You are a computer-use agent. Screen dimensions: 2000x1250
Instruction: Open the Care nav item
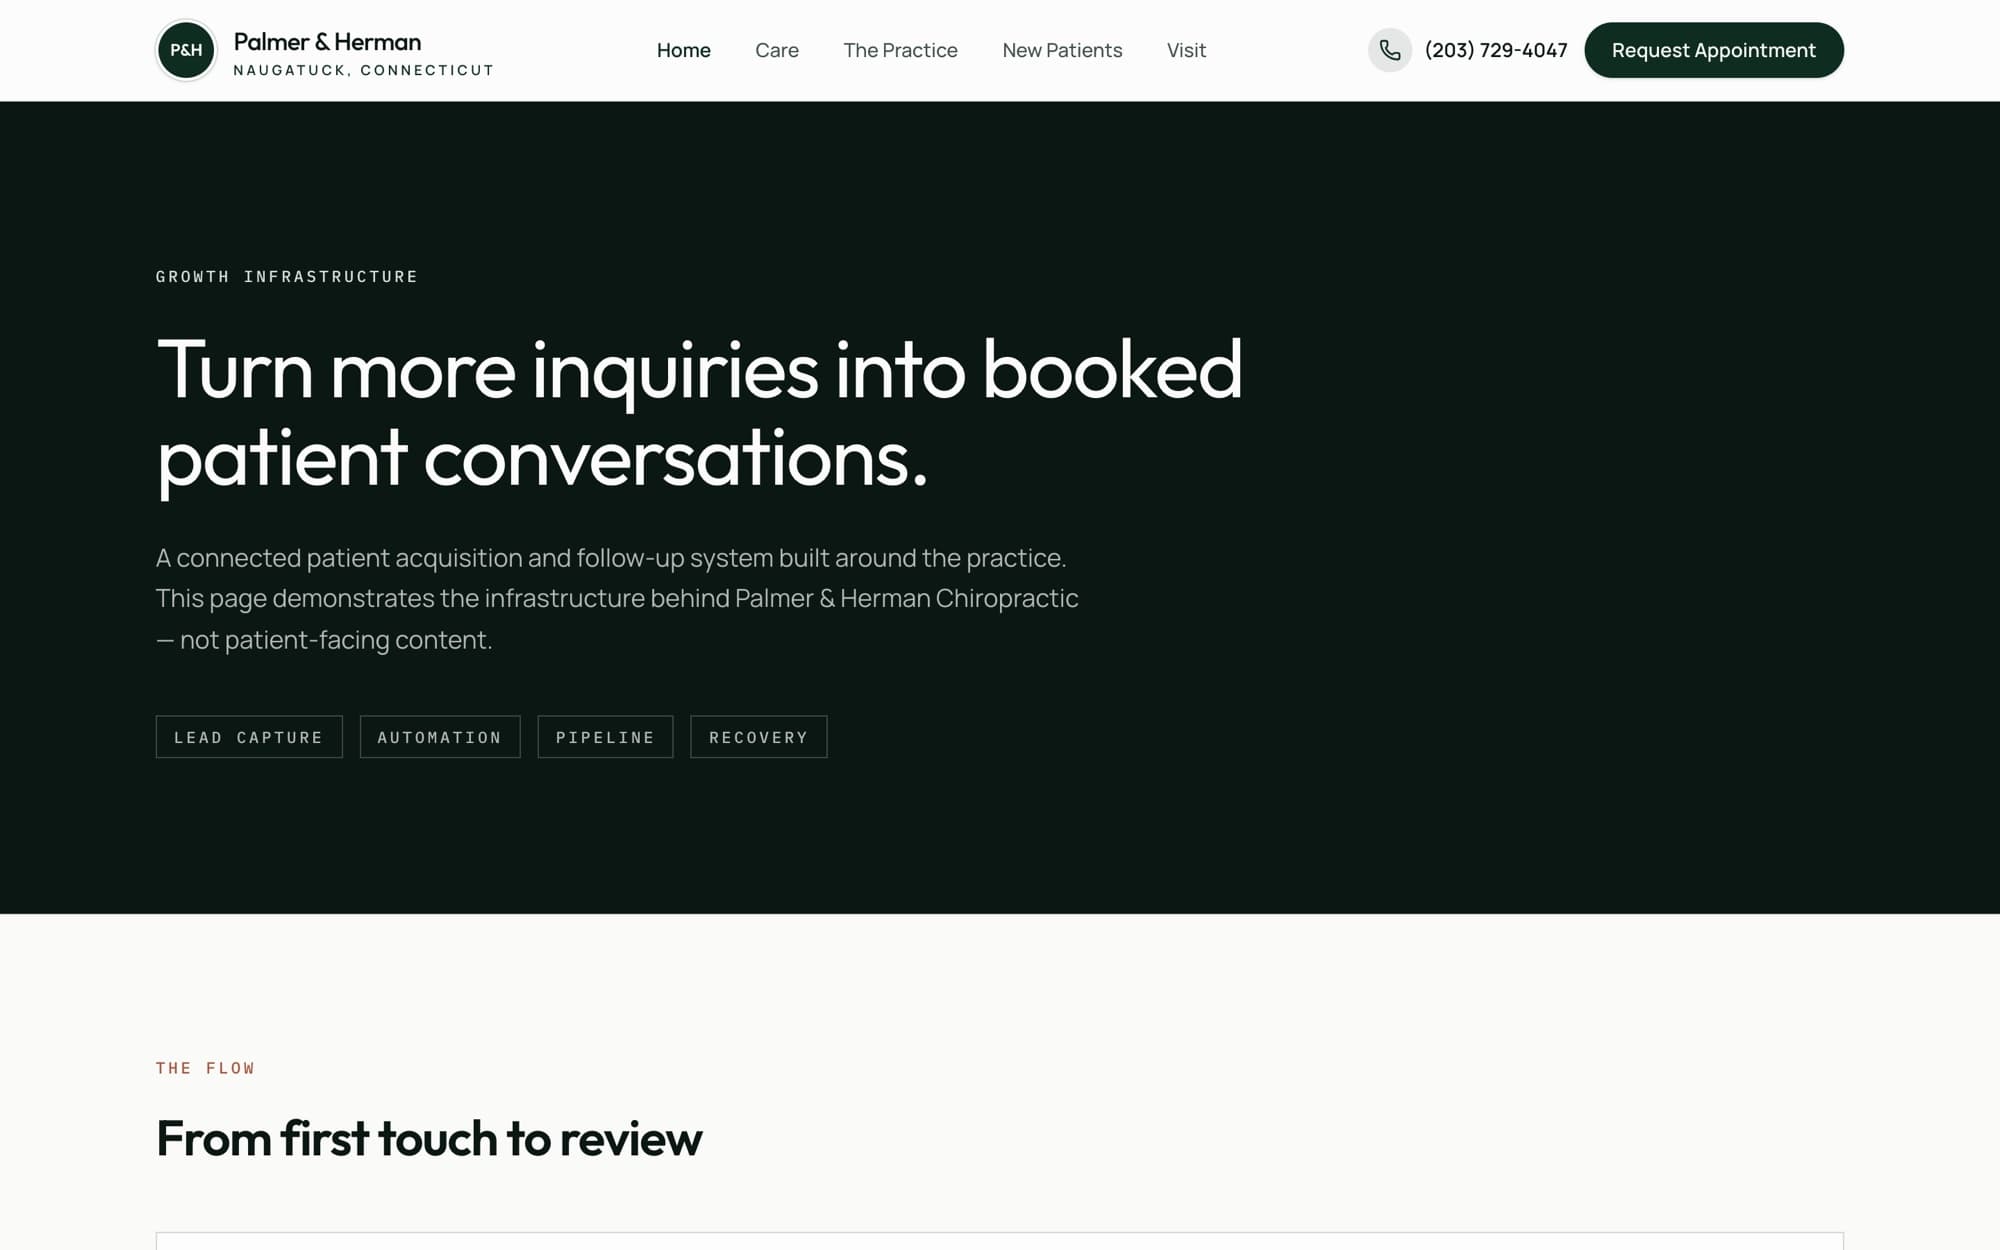click(777, 50)
